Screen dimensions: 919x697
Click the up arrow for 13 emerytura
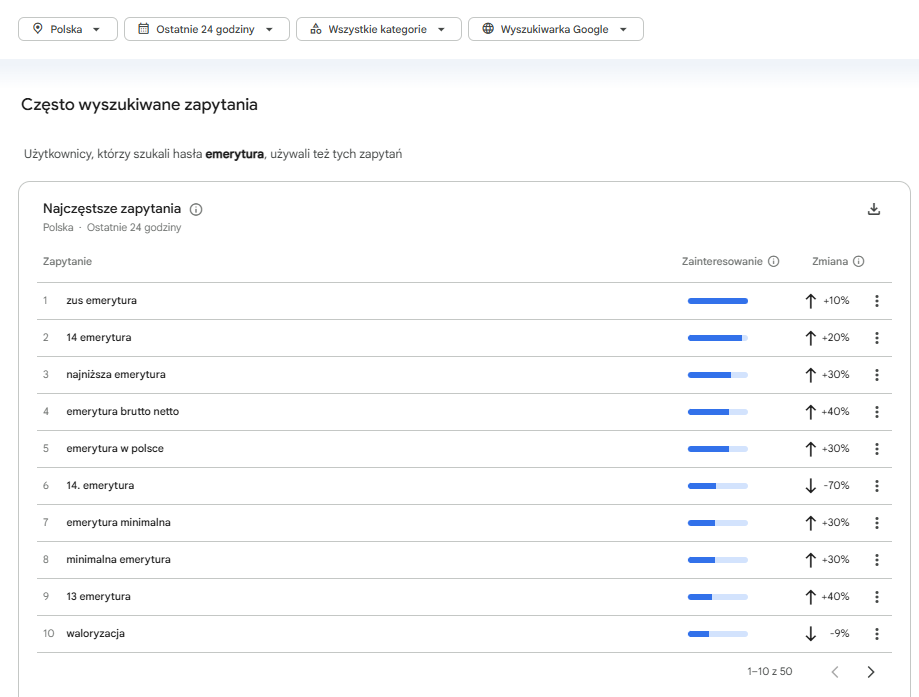pos(811,597)
